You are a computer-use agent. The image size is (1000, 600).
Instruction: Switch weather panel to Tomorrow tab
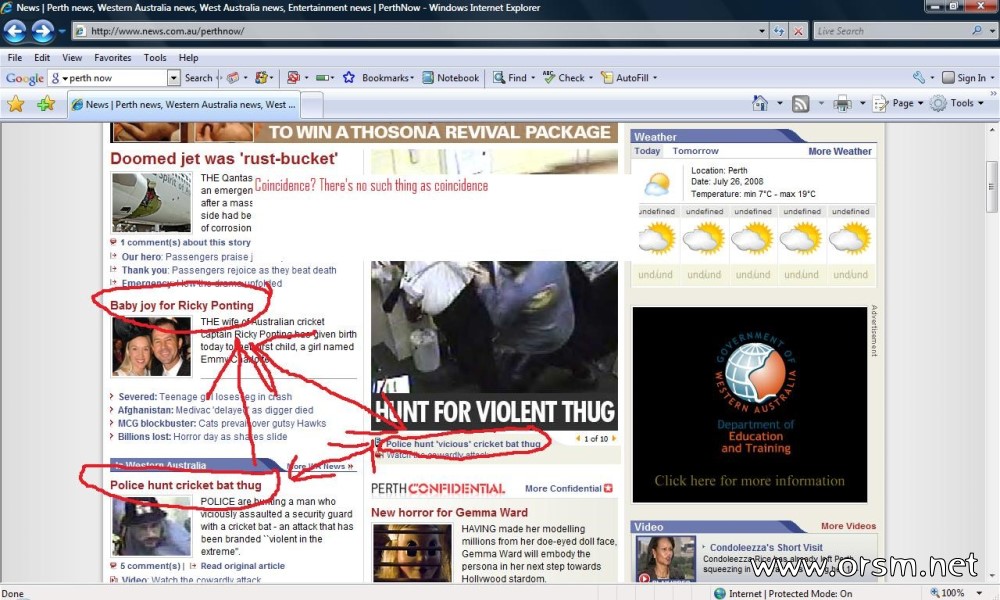pos(695,151)
